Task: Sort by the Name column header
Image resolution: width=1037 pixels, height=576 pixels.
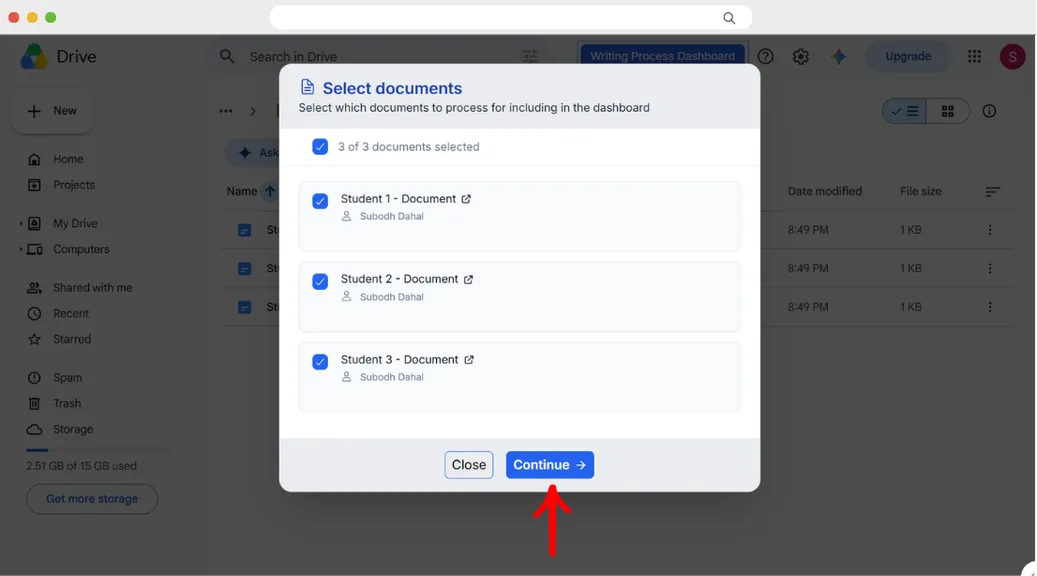Action: click(241, 191)
